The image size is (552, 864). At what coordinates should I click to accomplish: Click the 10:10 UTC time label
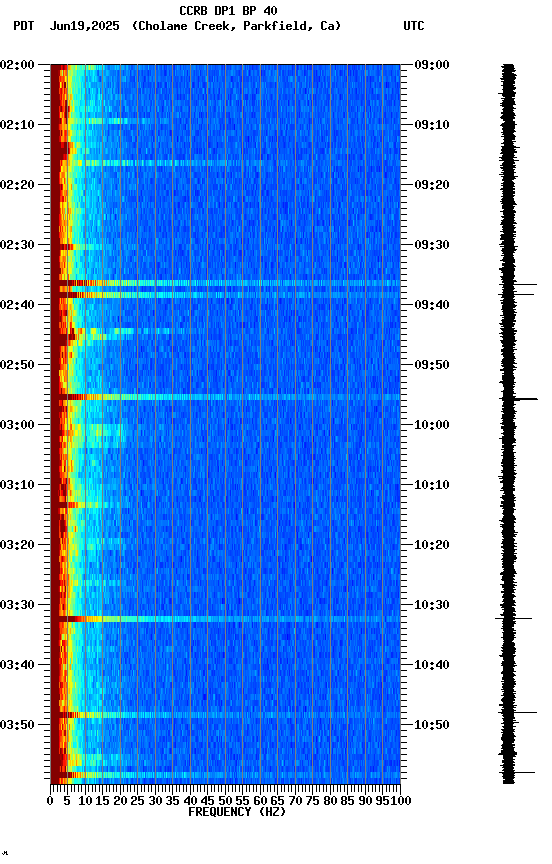pos(432,485)
